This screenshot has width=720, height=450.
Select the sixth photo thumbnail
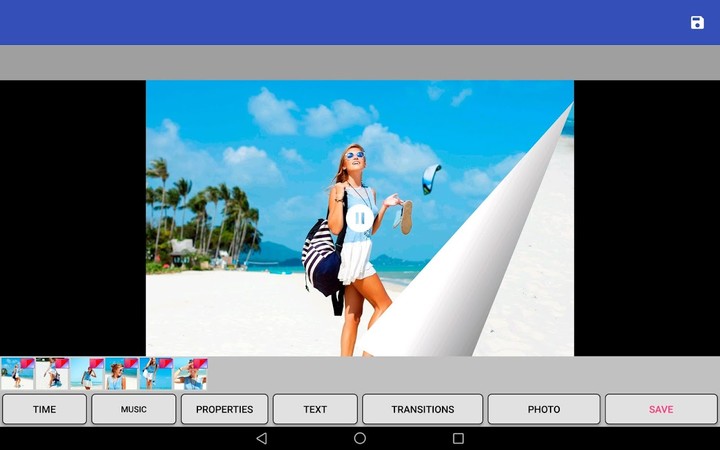191,374
